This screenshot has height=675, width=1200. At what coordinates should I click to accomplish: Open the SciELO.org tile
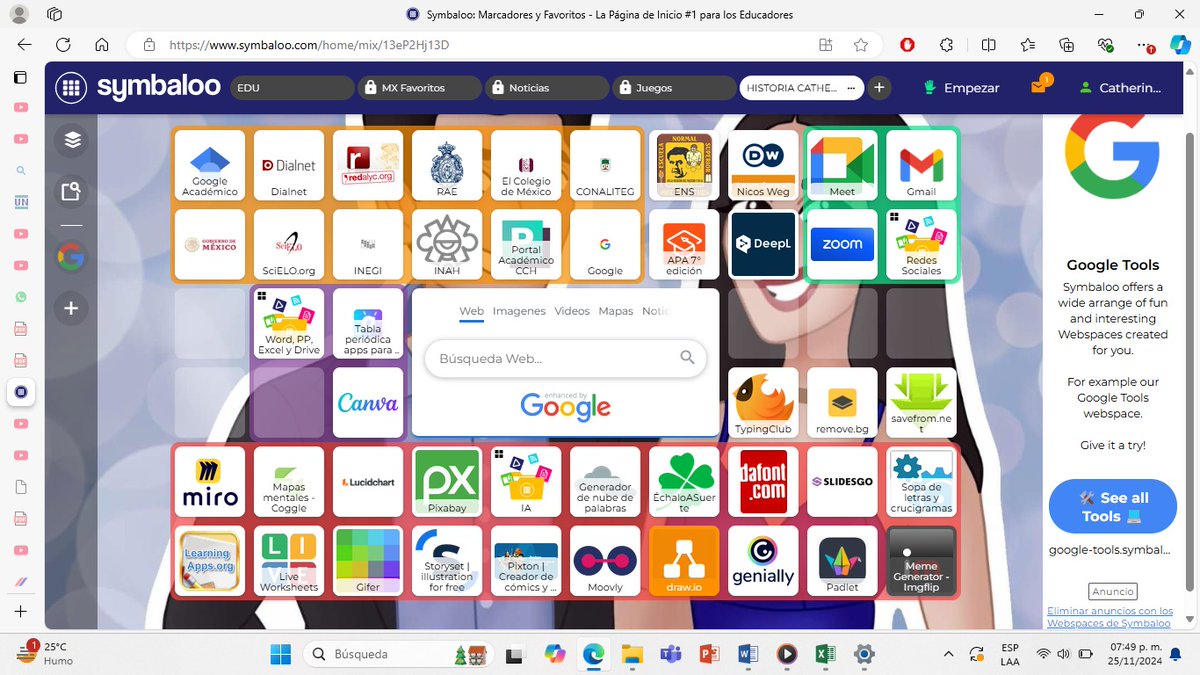point(289,244)
